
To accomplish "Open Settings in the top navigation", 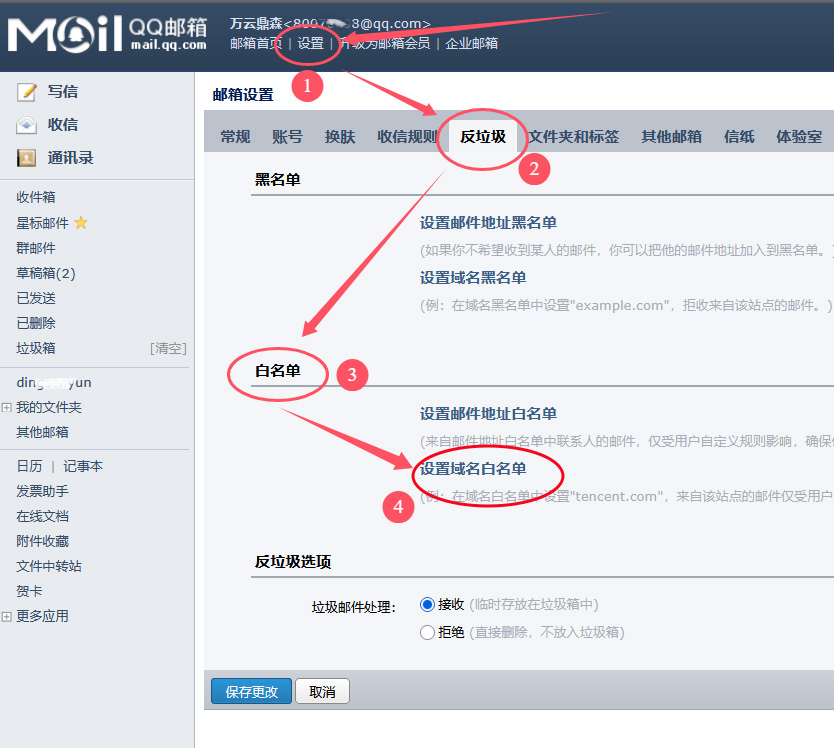I will click(x=310, y=43).
